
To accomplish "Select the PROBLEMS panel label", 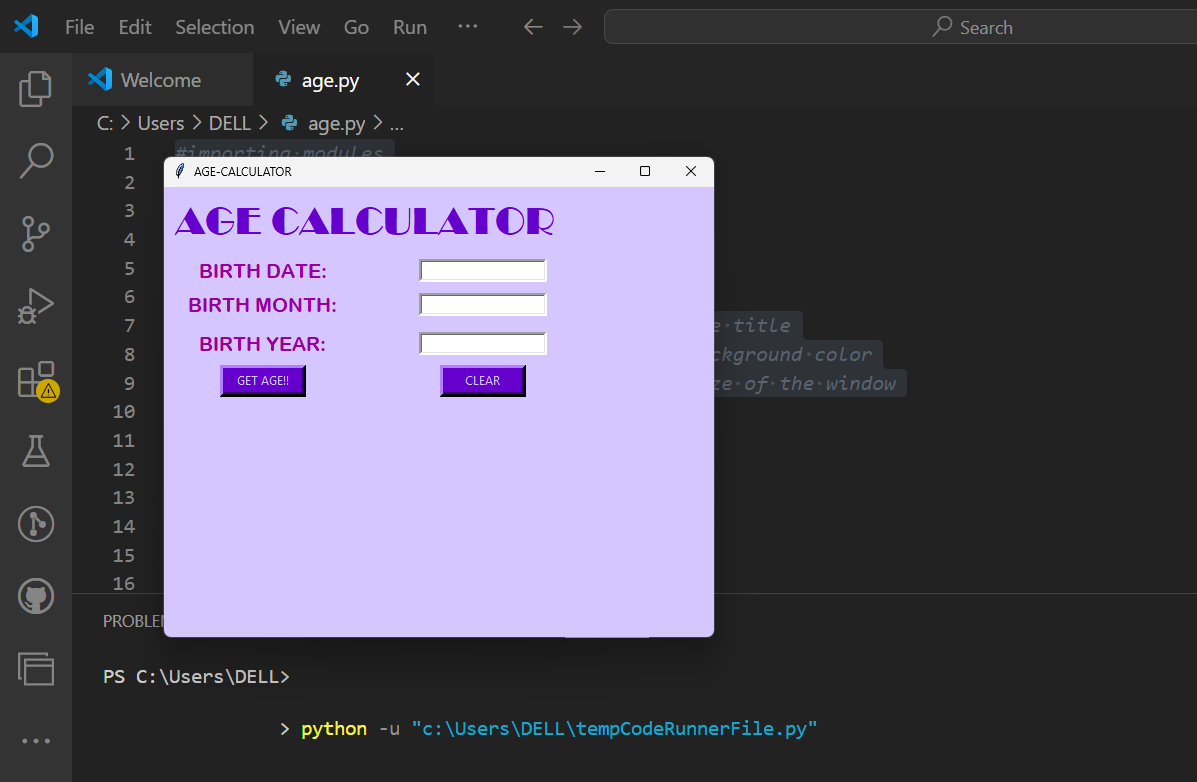I will [x=132, y=620].
